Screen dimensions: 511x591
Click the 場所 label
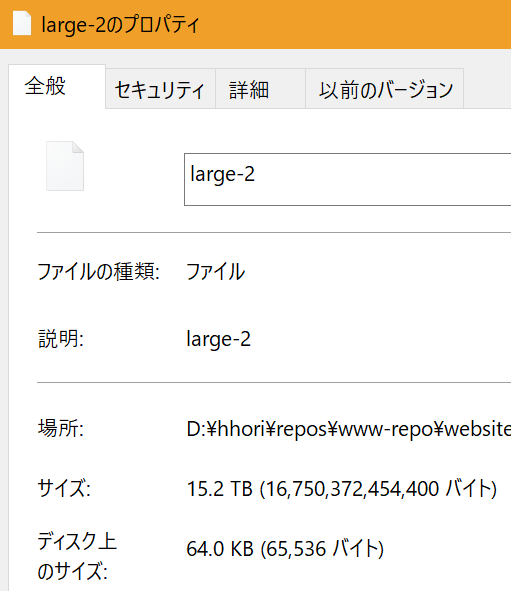(61, 429)
